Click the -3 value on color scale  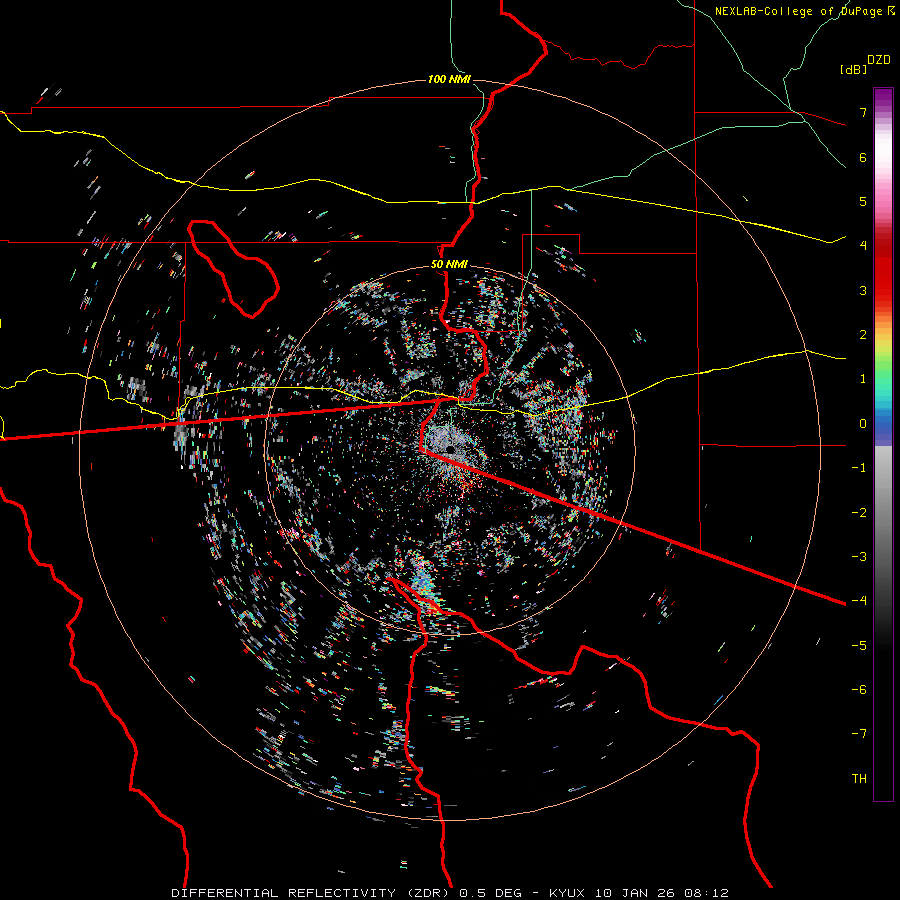(x=859, y=557)
